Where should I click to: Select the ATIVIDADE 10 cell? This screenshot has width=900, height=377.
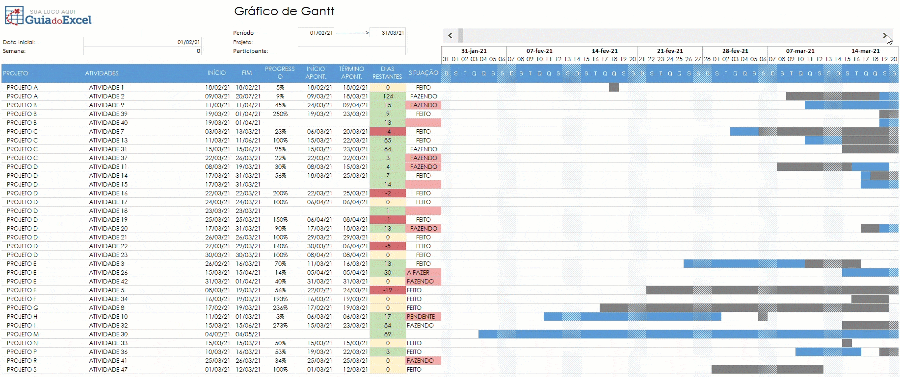[108, 316]
